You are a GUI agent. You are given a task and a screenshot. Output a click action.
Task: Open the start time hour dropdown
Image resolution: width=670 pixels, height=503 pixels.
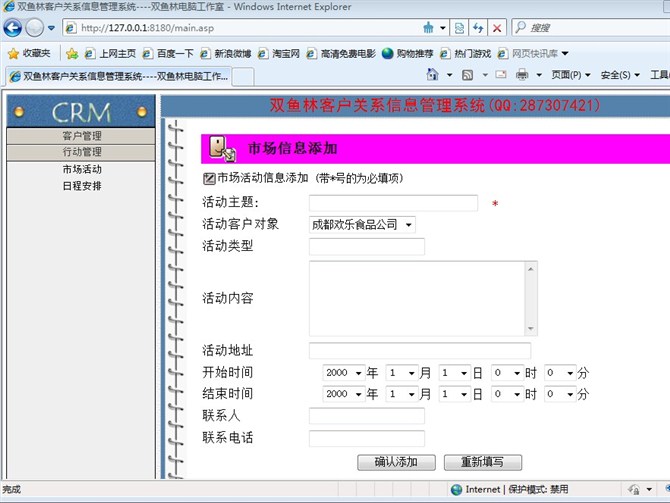[506, 373]
